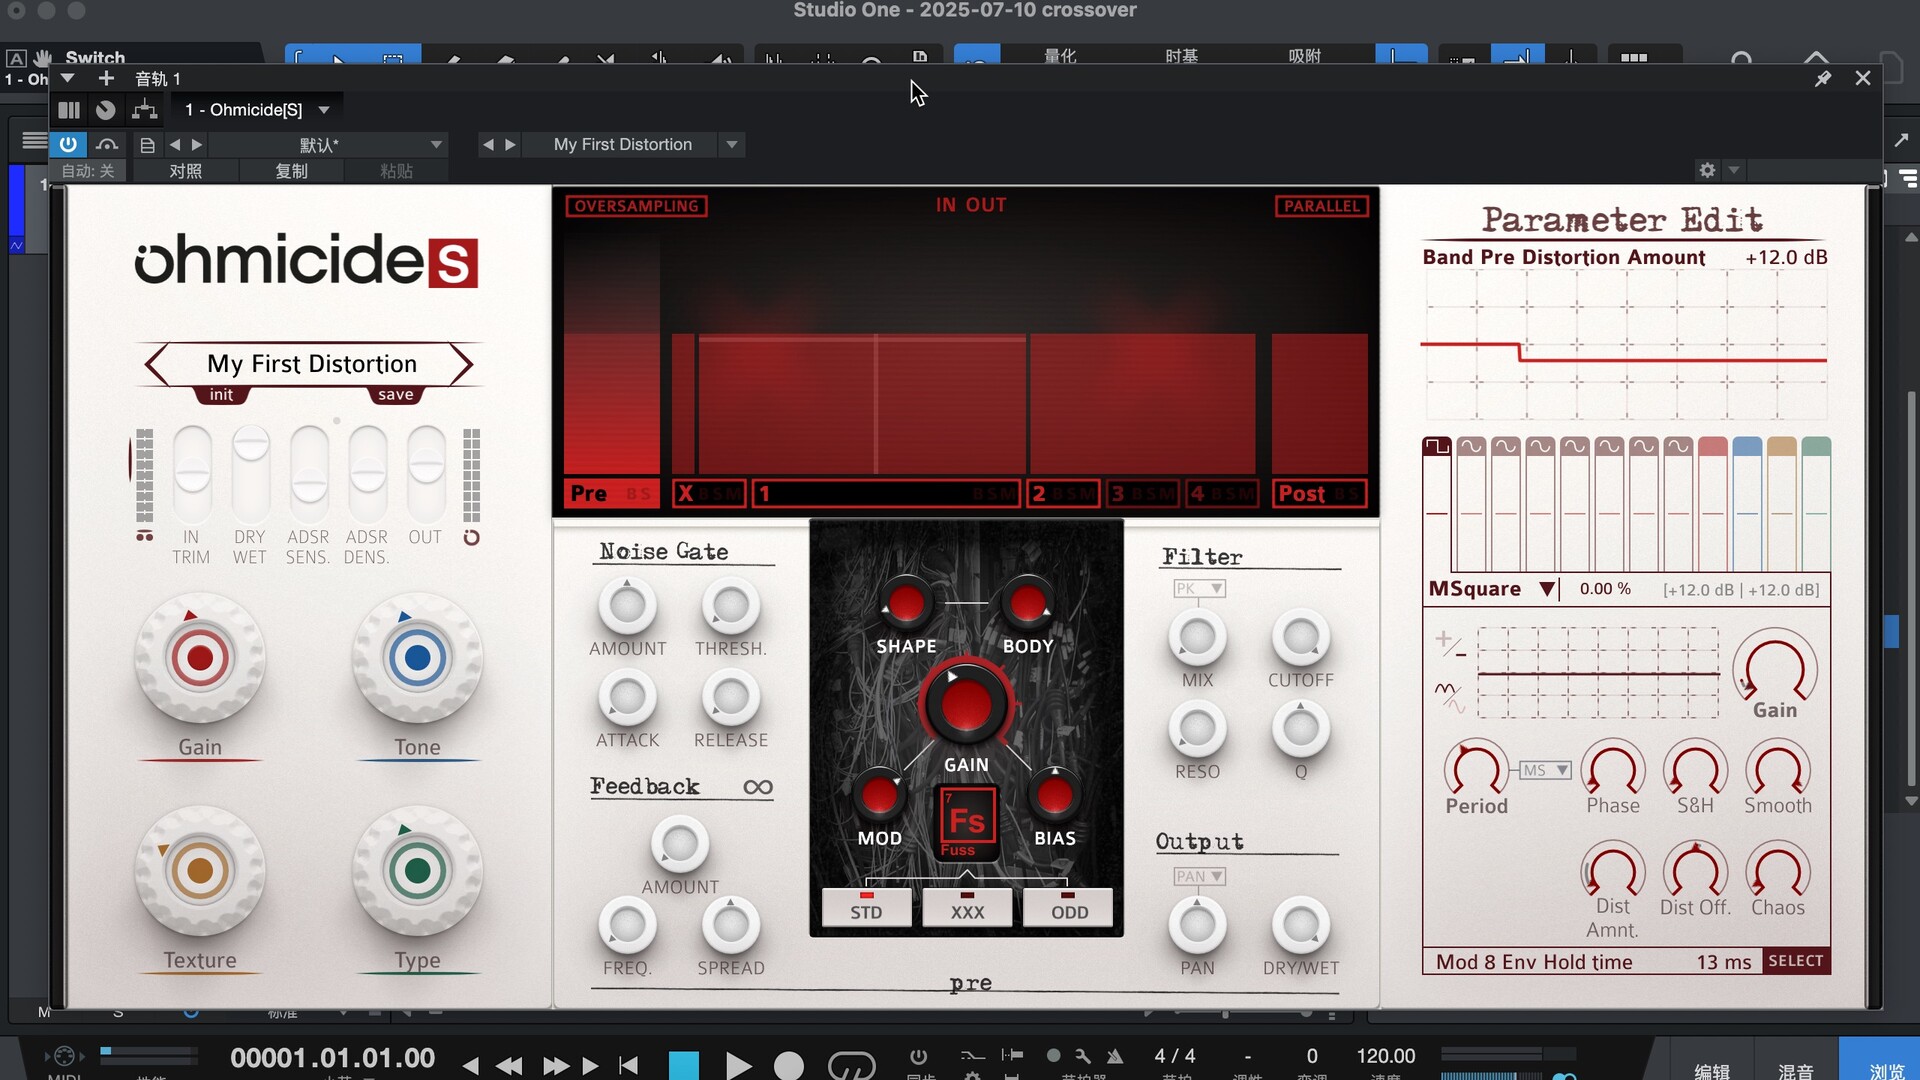Image resolution: width=1920 pixels, height=1080 pixels.
Task: Toggle the OVERSAMPLING switch
Action: click(636, 206)
